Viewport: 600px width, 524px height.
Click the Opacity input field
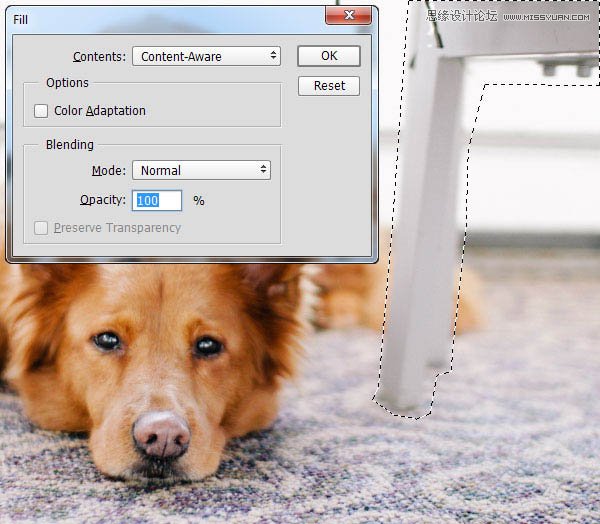pyautogui.click(x=157, y=201)
